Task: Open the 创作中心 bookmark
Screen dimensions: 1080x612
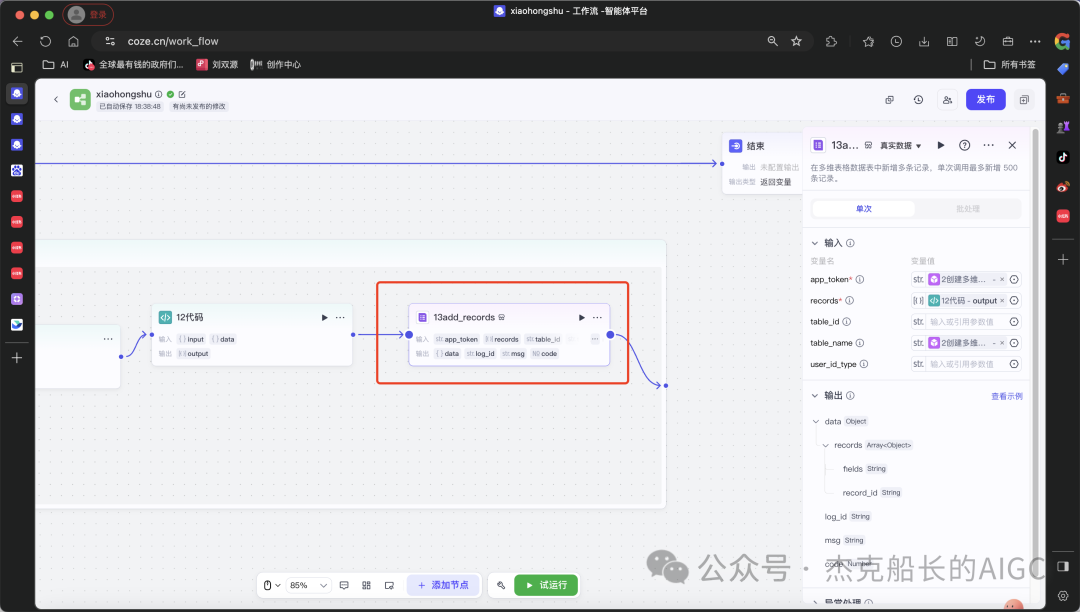Action: point(276,65)
